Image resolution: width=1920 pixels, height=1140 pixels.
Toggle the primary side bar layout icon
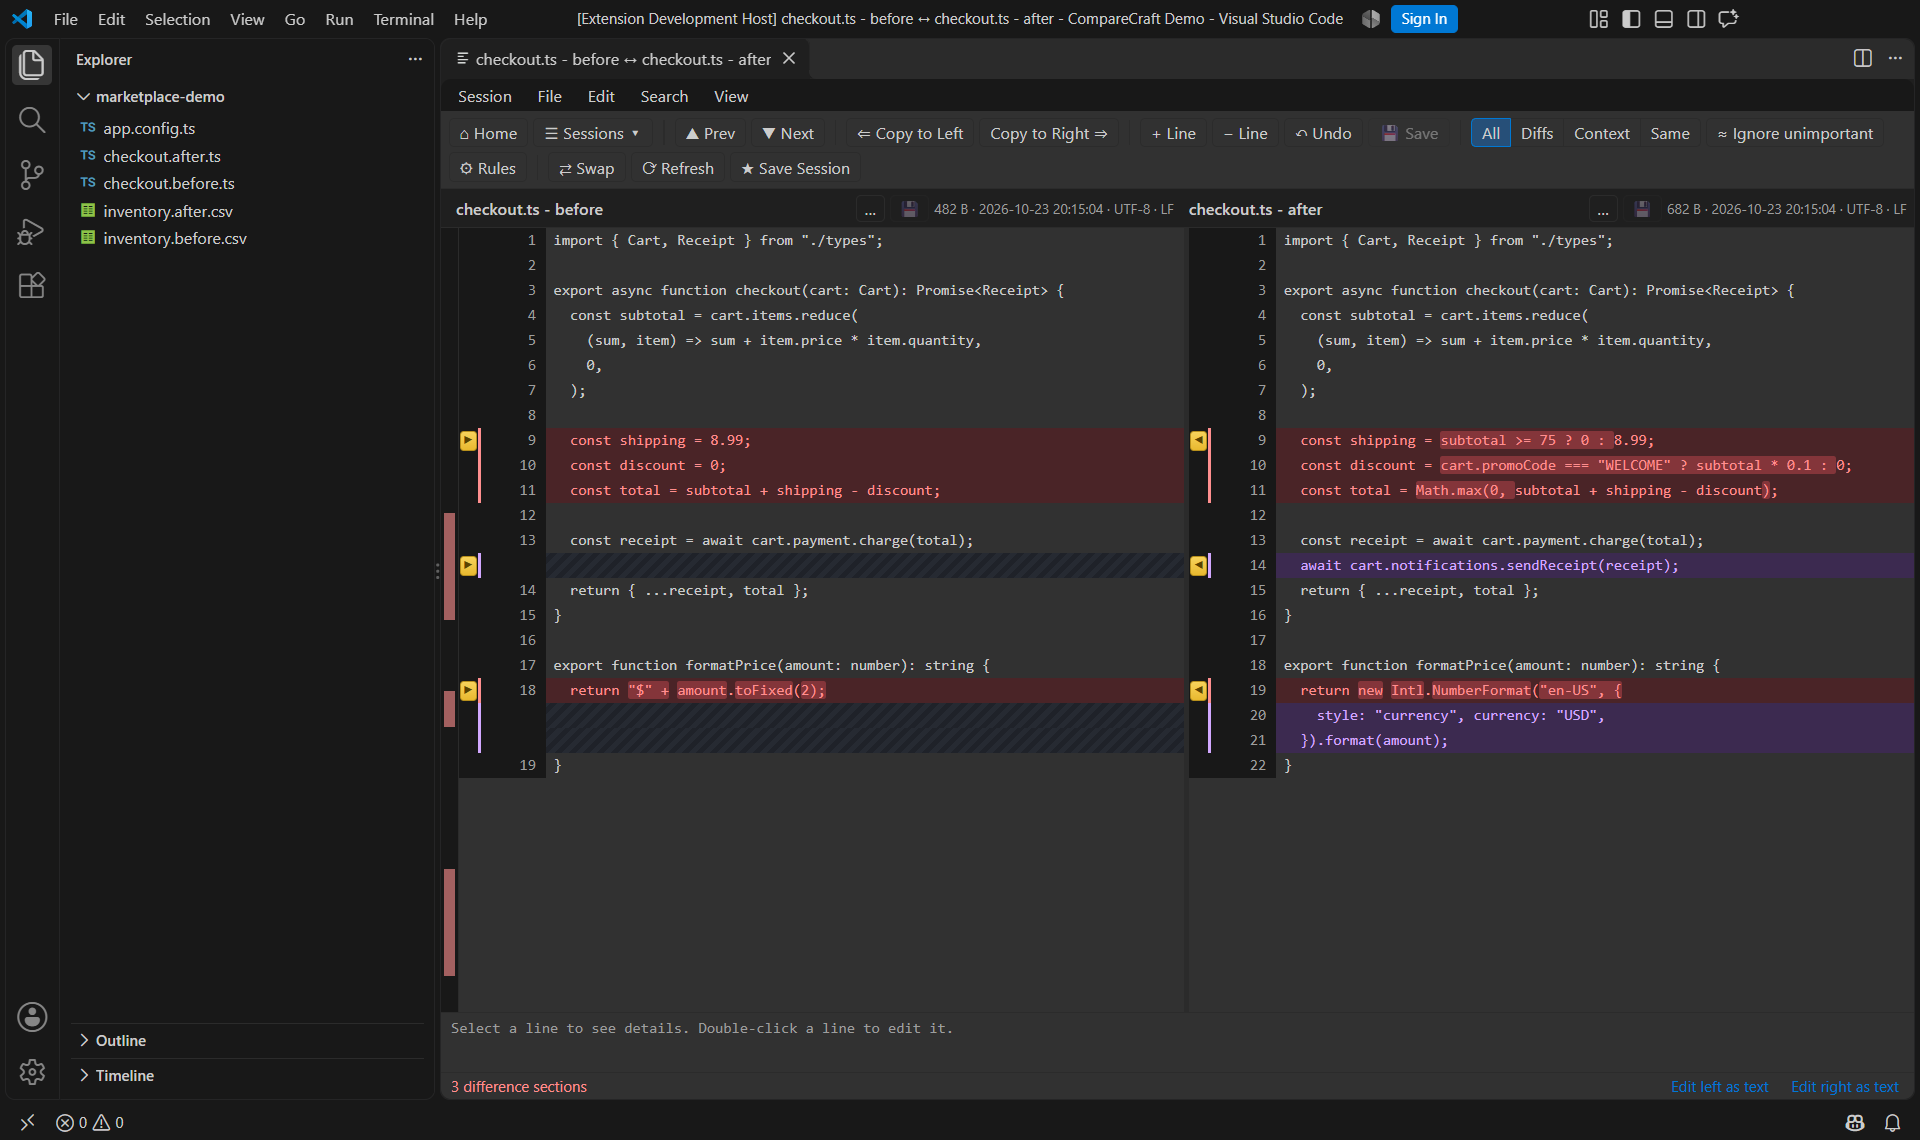[x=1631, y=19]
